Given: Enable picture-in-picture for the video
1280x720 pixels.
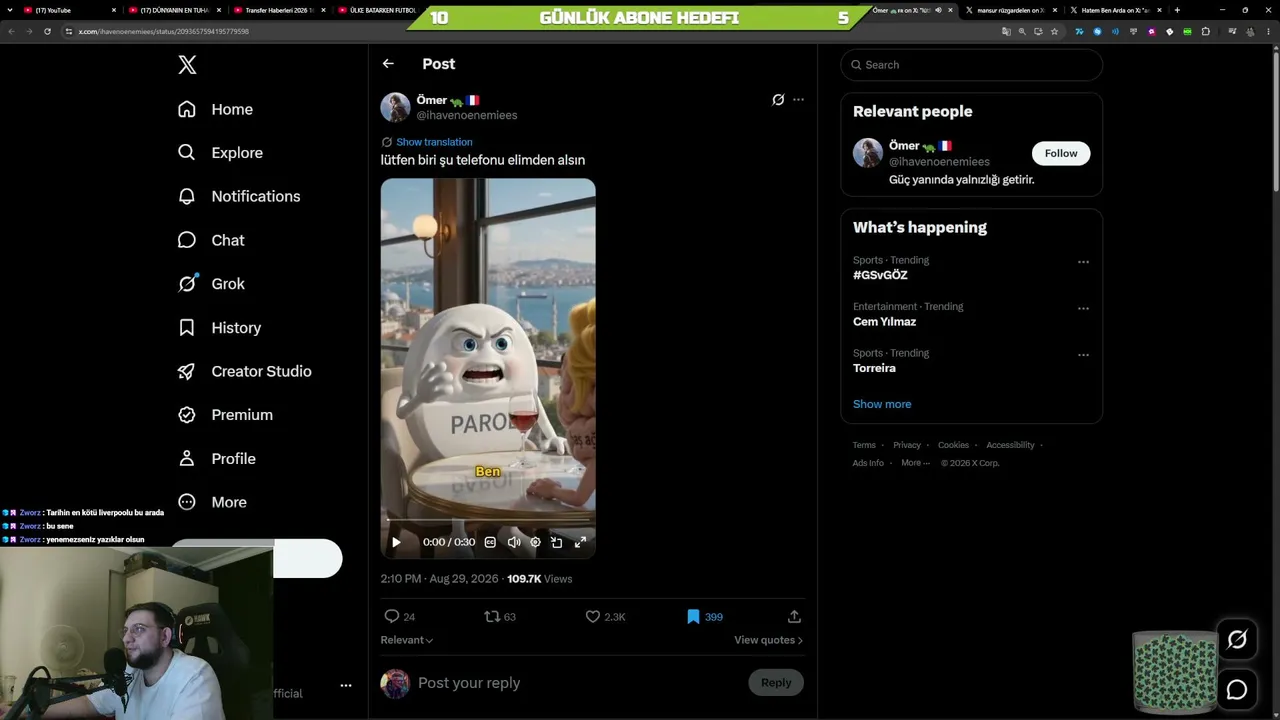Looking at the screenshot, I should pos(557,542).
